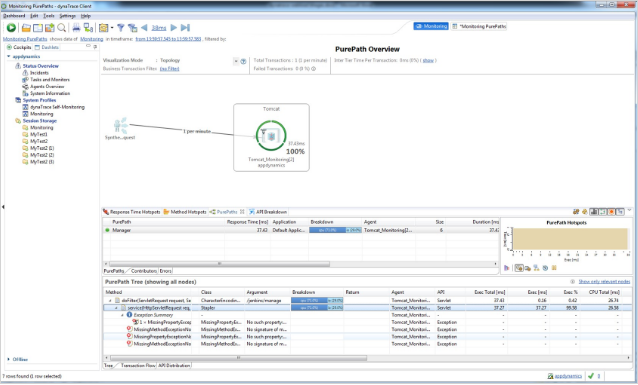Select Status Overview in tree
The width and height of the screenshot is (638, 385).
(x=41, y=66)
